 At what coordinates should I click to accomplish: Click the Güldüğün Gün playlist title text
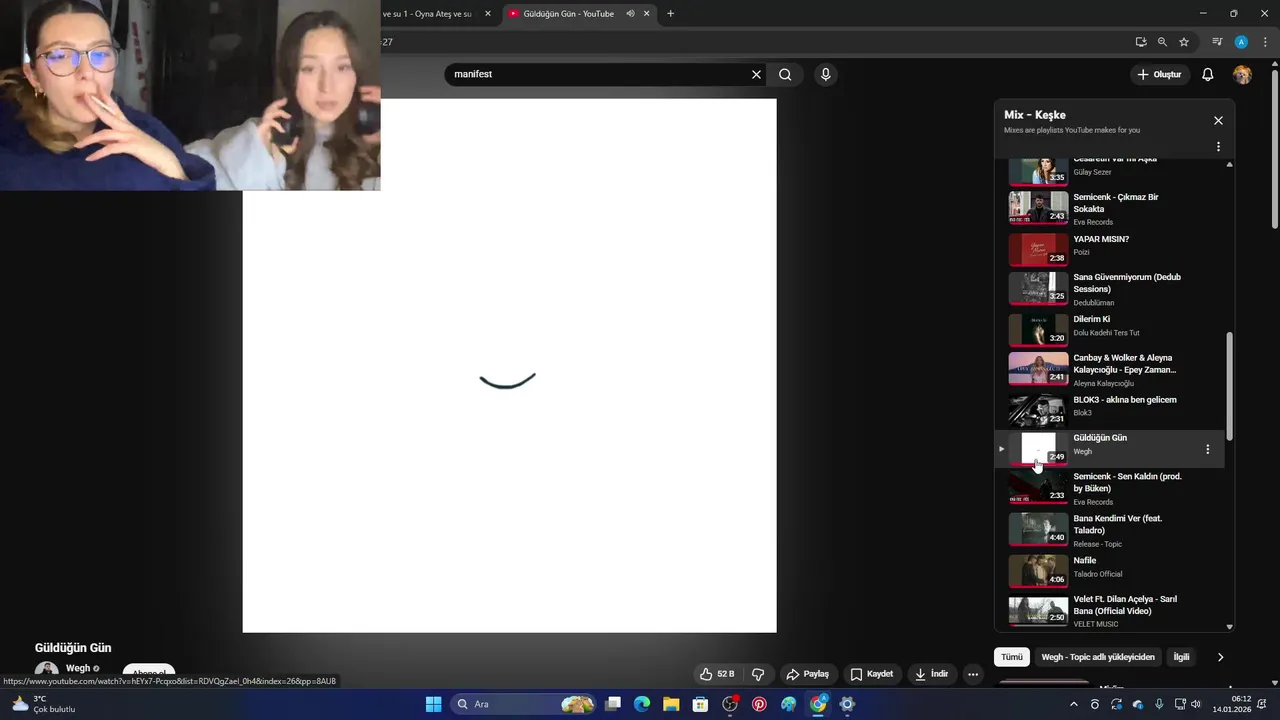[x=1099, y=438]
